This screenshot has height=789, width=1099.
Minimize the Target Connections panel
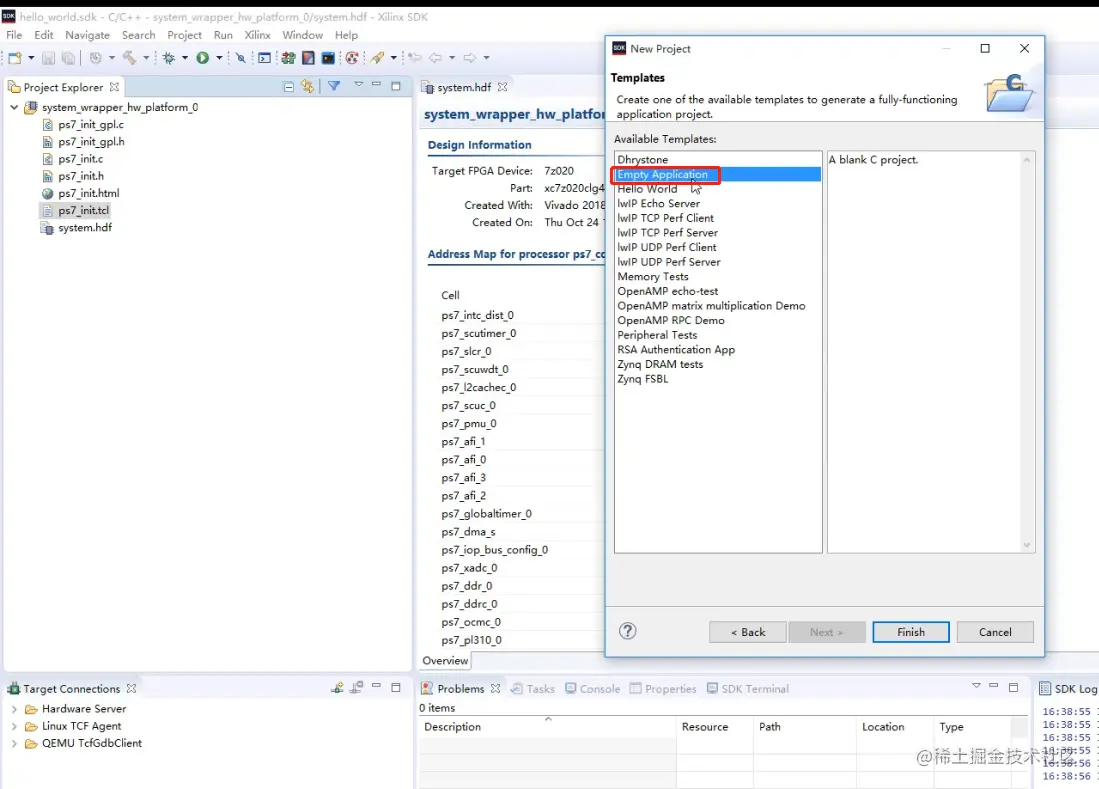coord(376,687)
